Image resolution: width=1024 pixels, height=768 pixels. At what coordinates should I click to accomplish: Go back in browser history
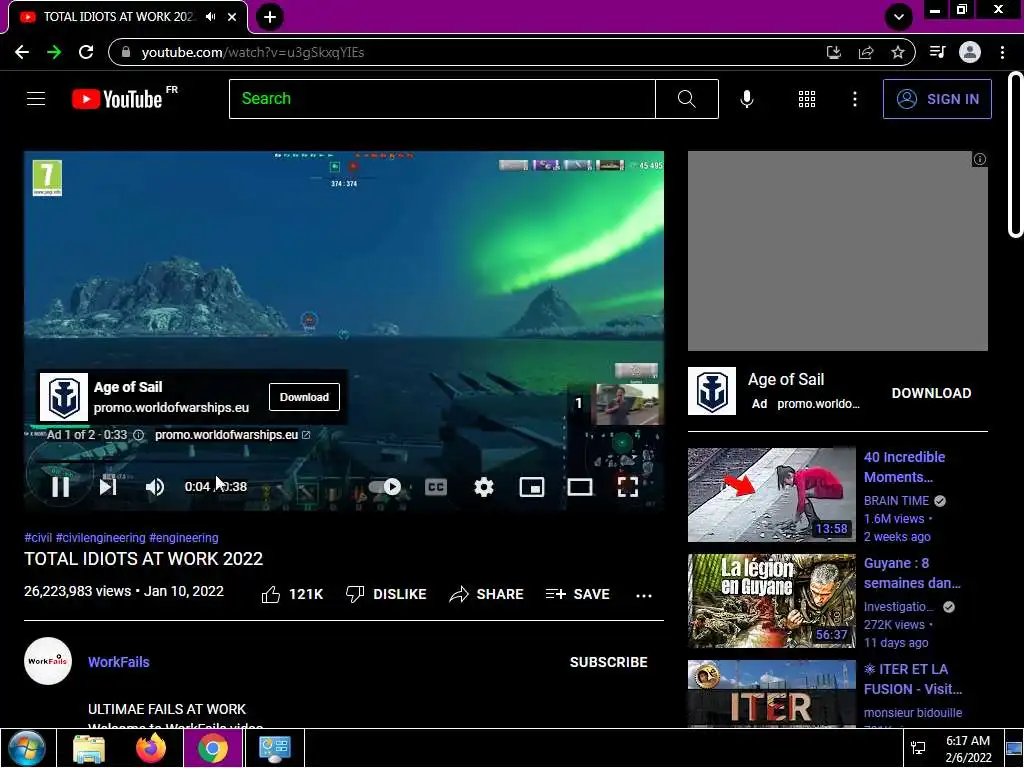coord(22,52)
